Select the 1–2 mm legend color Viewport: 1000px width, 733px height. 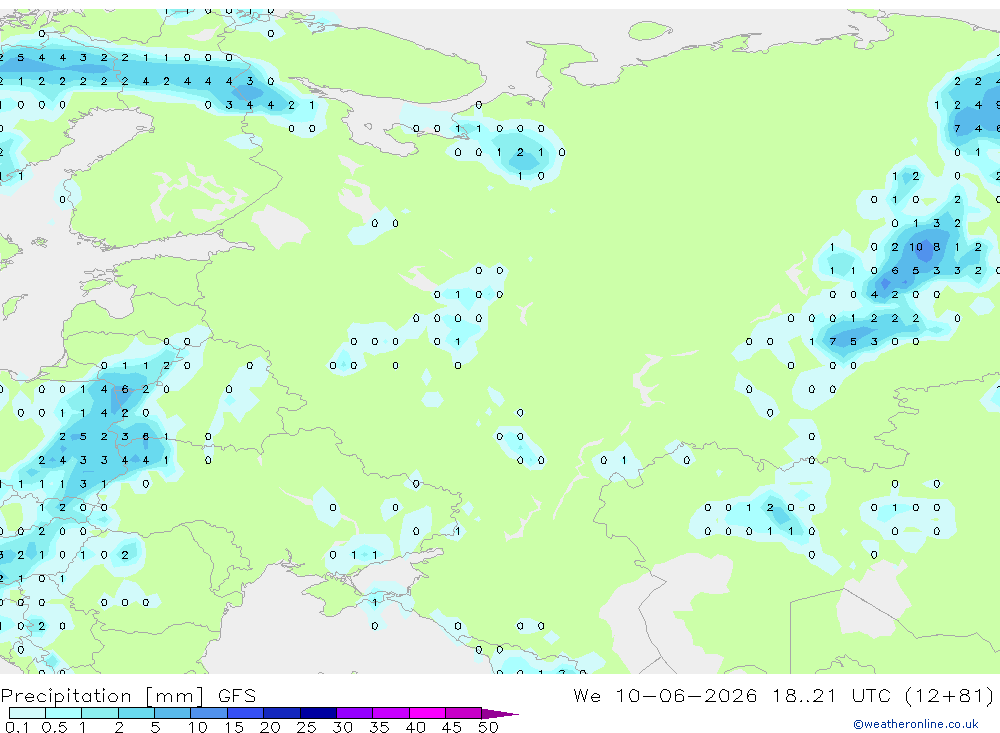pyautogui.click(x=99, y=713)
